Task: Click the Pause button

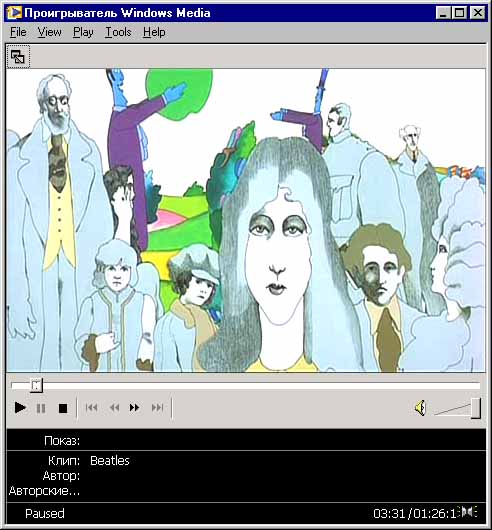Action: tap(41, 408)
